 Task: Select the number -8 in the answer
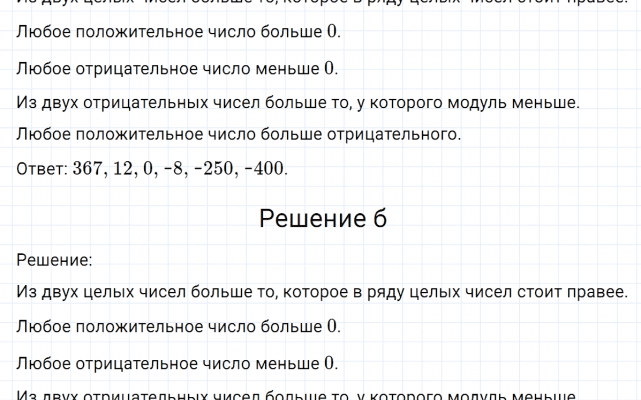(181, 168)
